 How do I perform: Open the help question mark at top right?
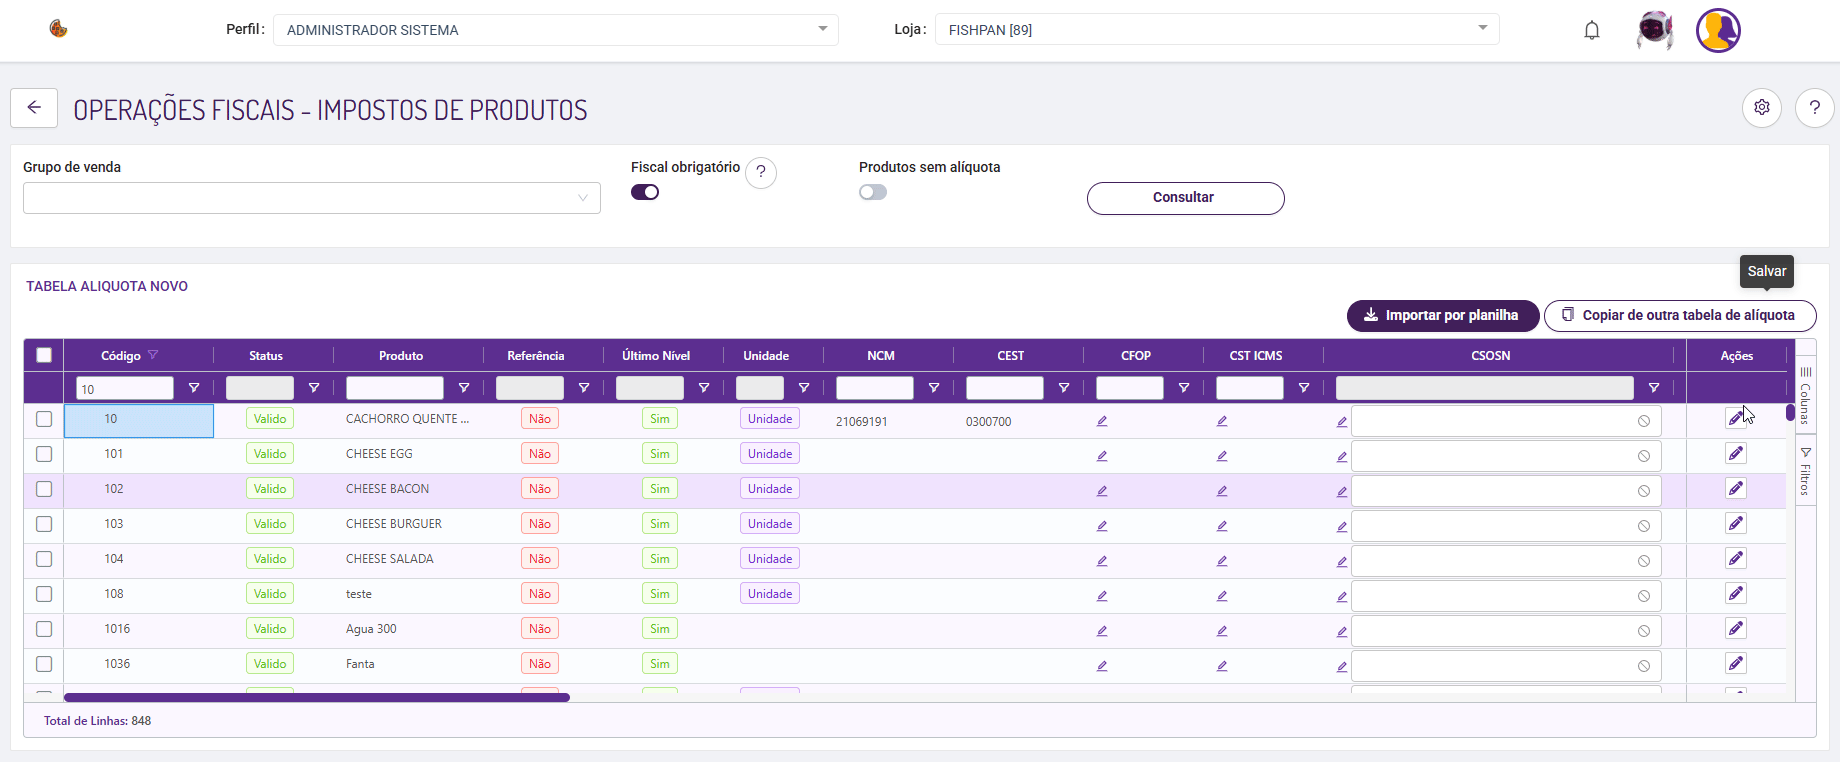click(x=1814, y=107)
